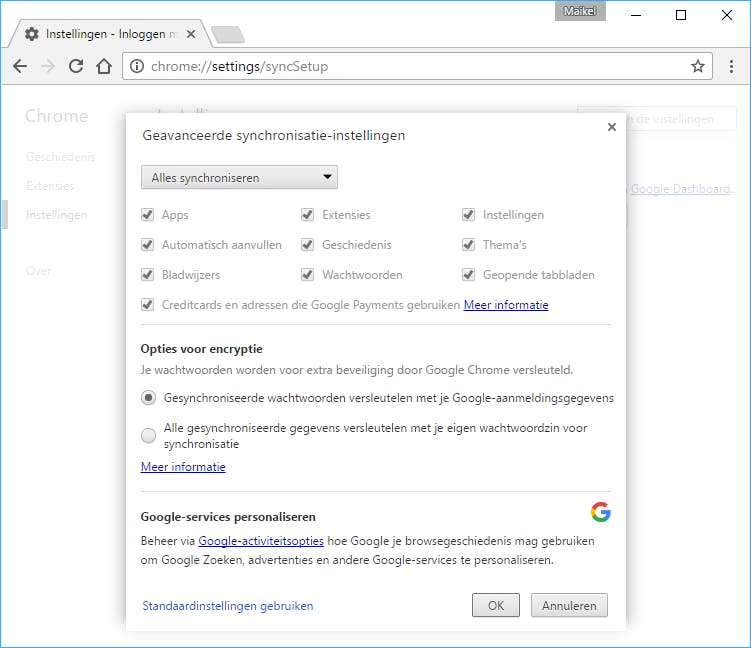Toggle the Apps checkbox

pyautogui.click(x=148, y=215)
